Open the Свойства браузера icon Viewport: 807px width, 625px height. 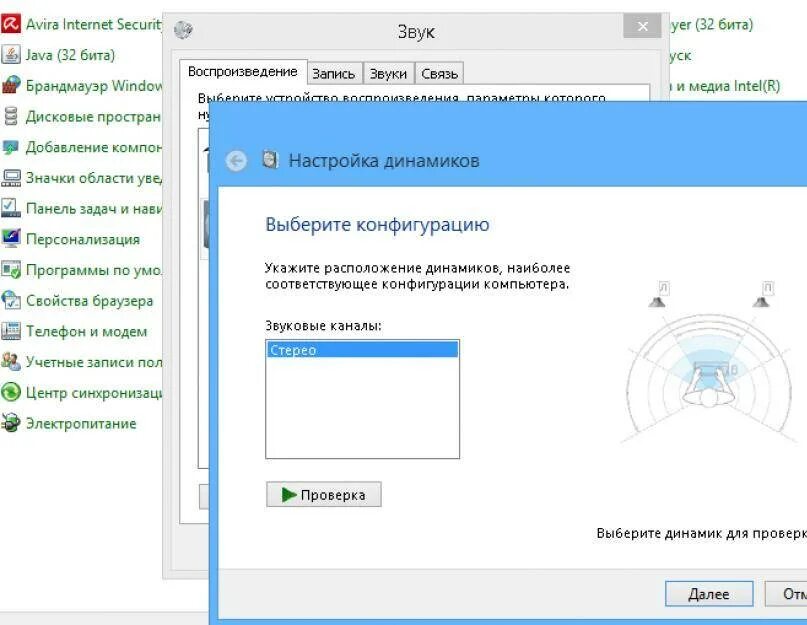(x=11, y=300)
